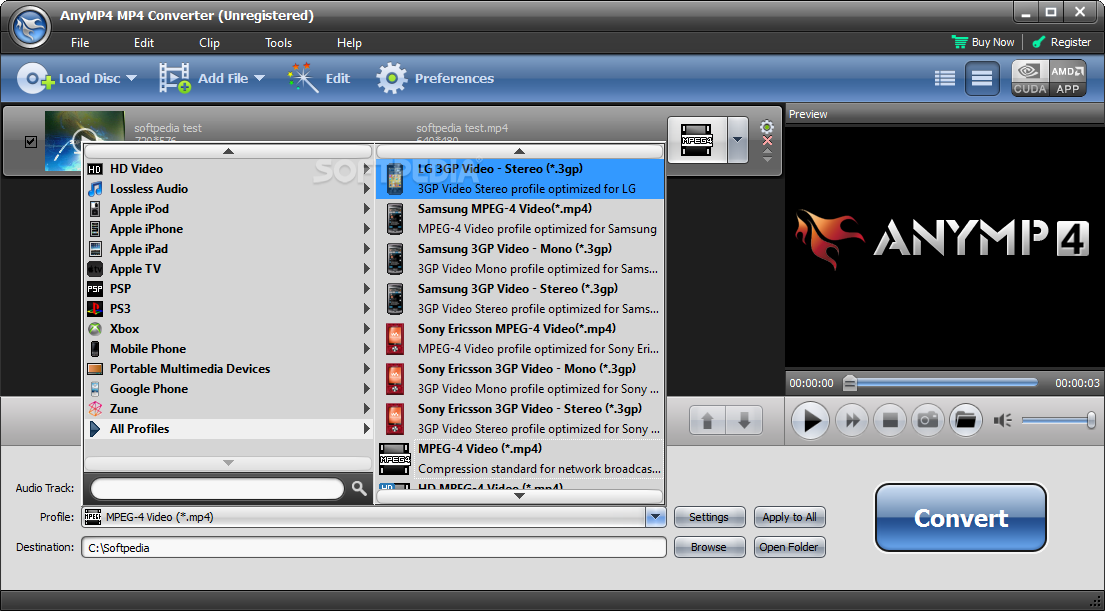Open the Profile combo box arrow
Viewport: 1105px width, 611px height.
click(655, 517)
